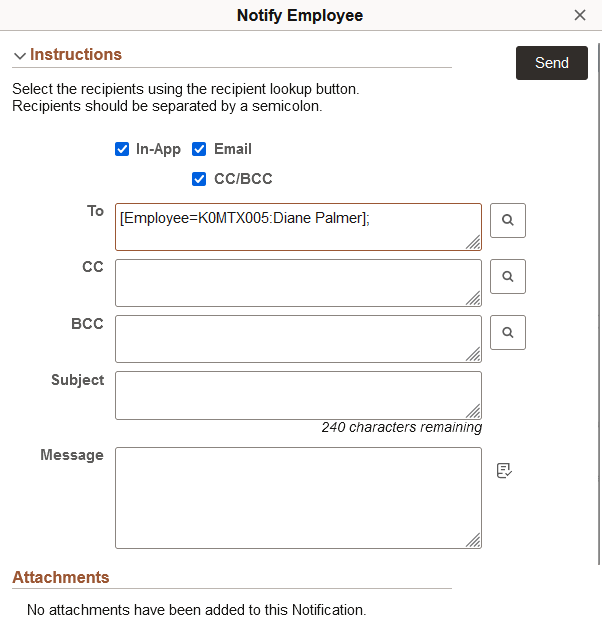The width and height of the screenshot is (602, 624).
Task: Click the To field label
Action: tap(95, 211)
